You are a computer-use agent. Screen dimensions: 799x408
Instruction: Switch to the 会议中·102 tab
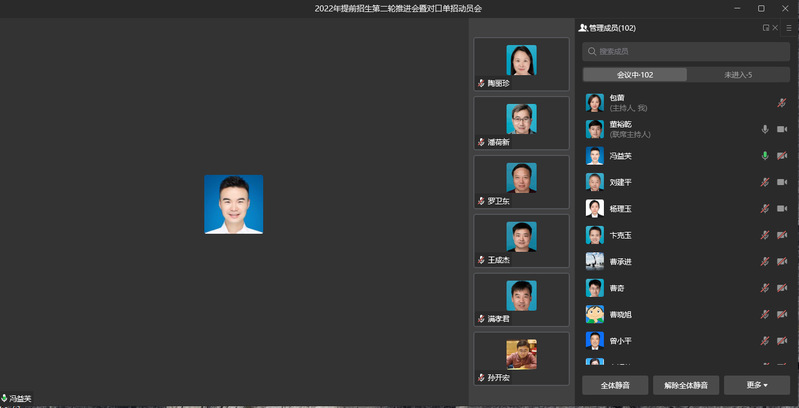click(x=635, y=75)
